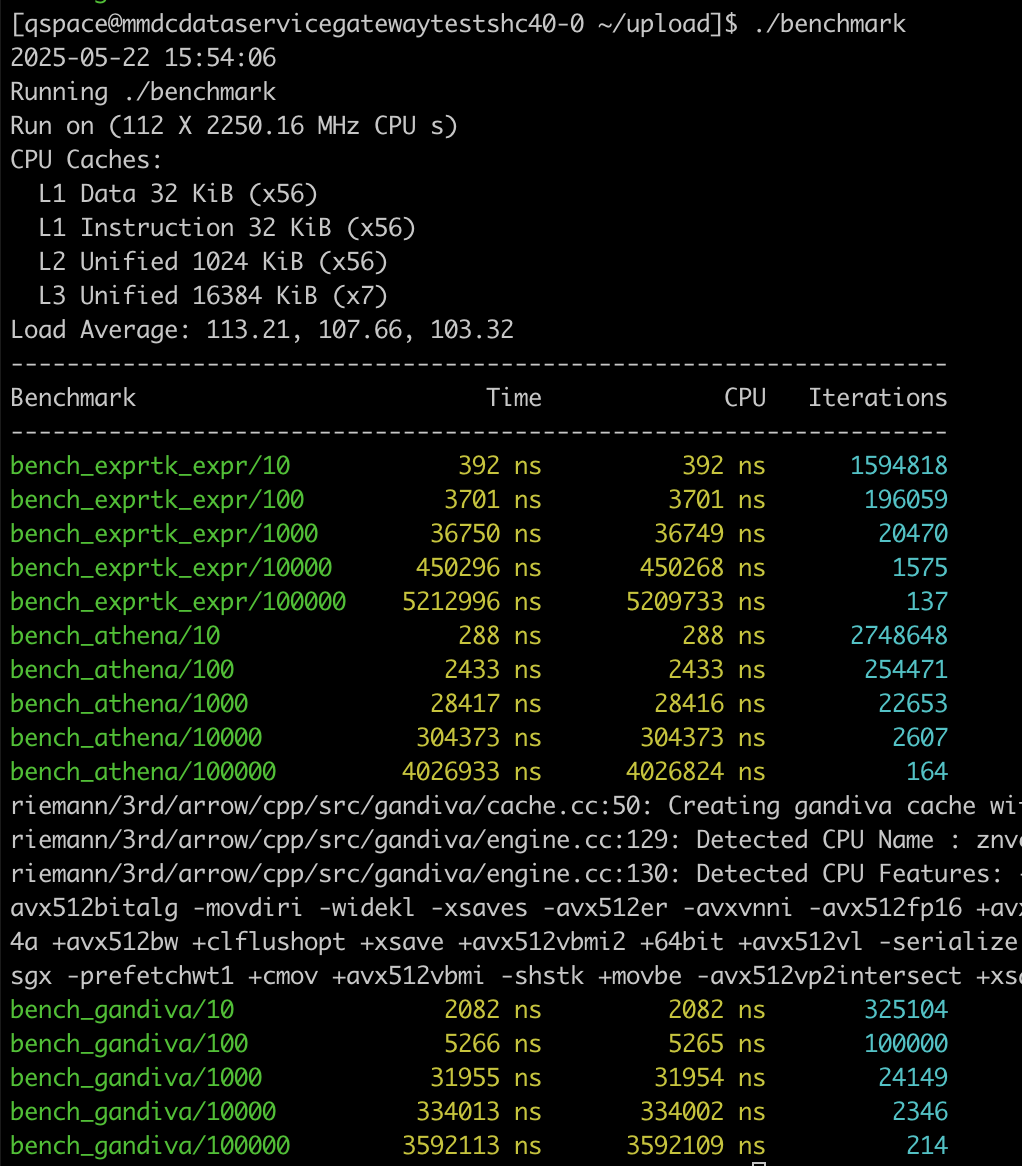Click the 'L1 Instruction 32 KiB (x56)' line

coord(227,228)
